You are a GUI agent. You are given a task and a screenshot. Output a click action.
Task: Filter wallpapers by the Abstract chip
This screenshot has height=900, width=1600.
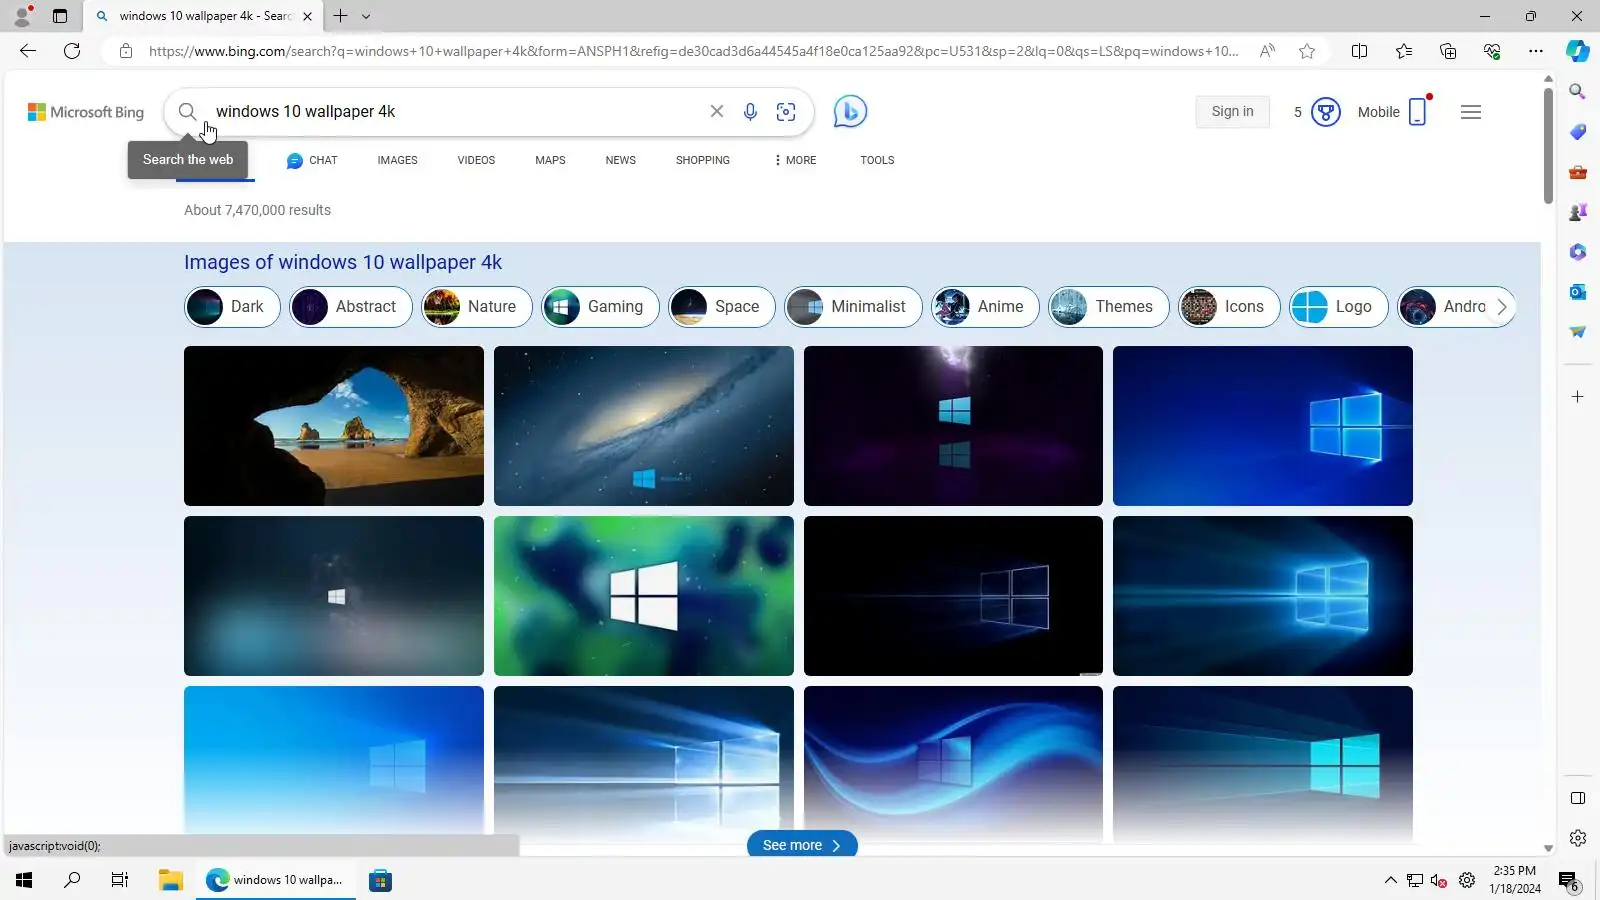click(x=350, y=307)
